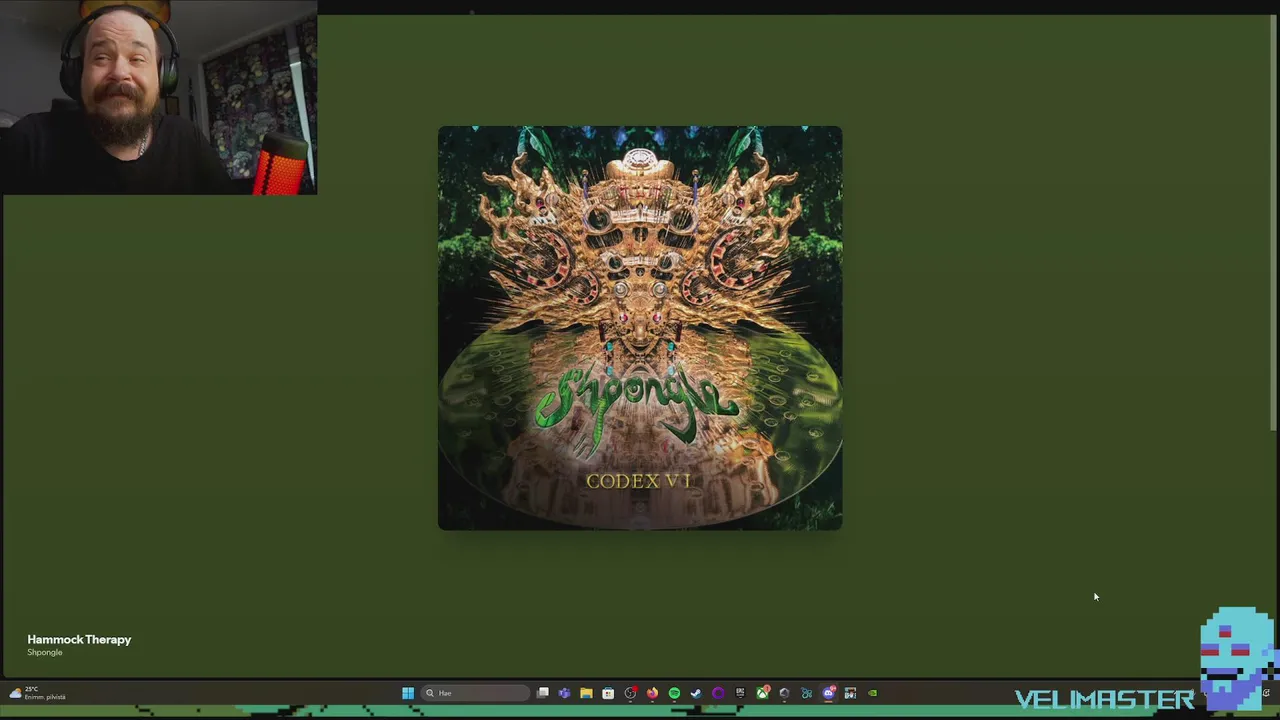
Task: Switch to Discord in the taskbar
Action: pos(829,693)
